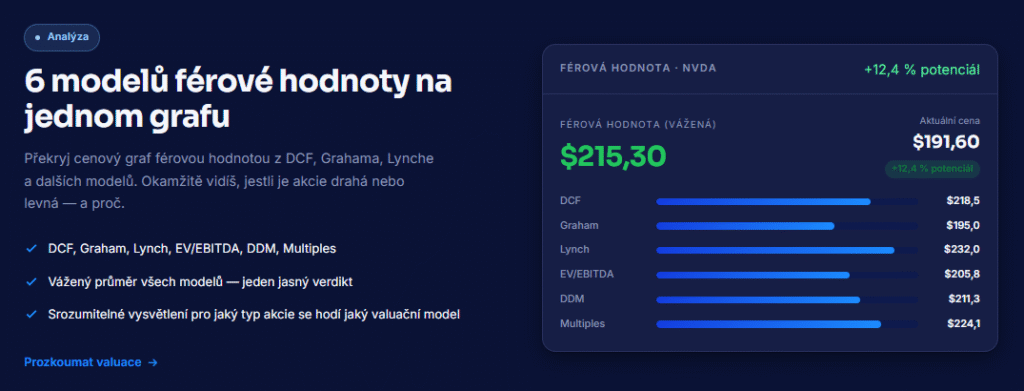Click the Analýza badge dot icon
Viewport: 1024px width, 391px height.
click(x=37, y=37)
